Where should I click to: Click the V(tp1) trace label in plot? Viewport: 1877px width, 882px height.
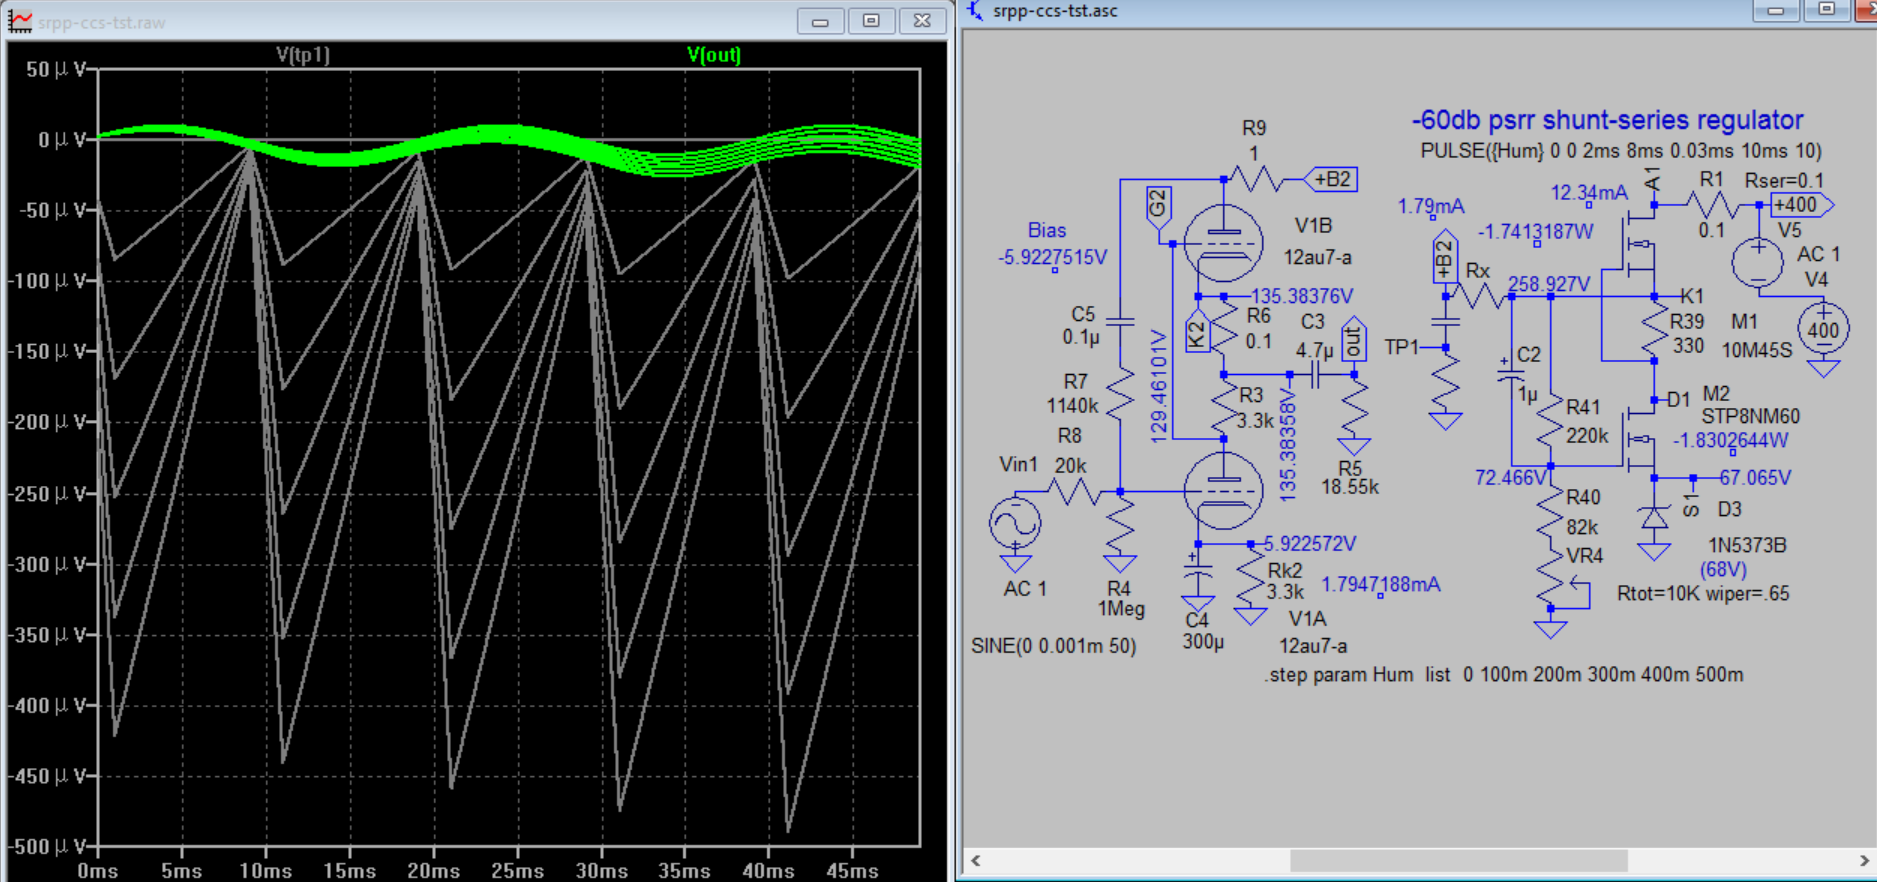302,55
